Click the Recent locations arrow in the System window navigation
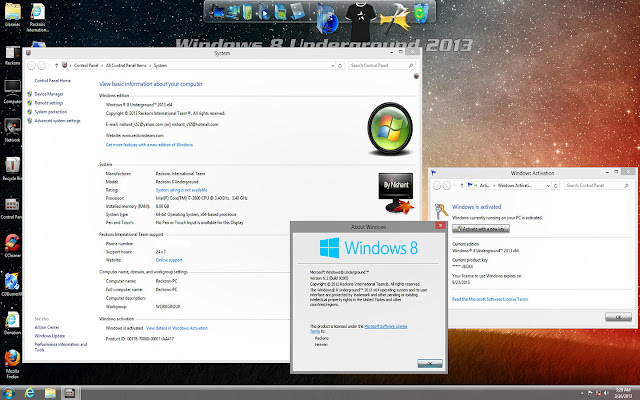640x400 pixels. pyautogui.click(x=49, y=66)
